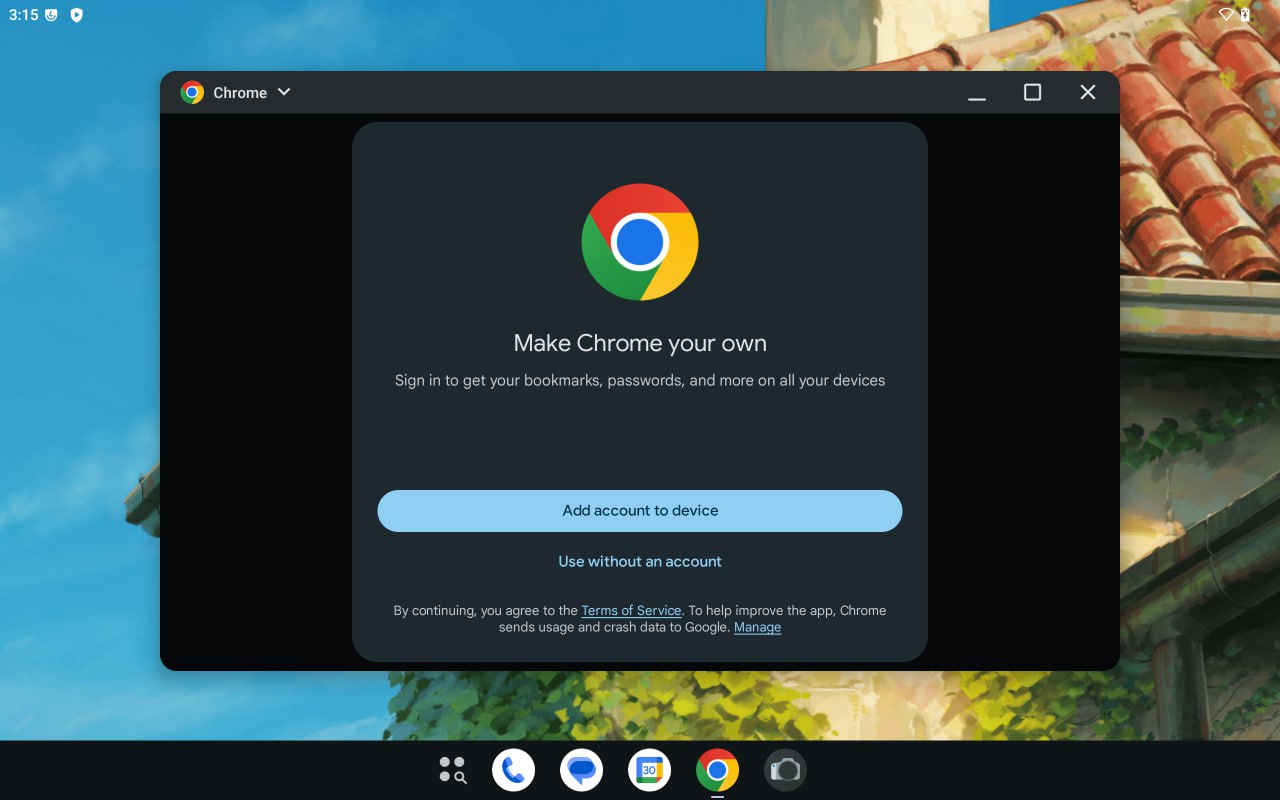Viewport: 1280px width, 800px height.
Task: Close the Chrome window
Action: click(1088, 92)
